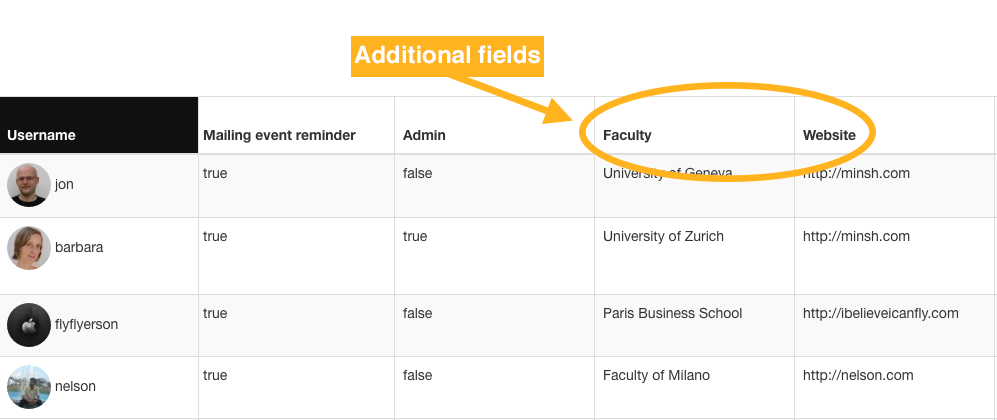
Task: Select username barbara
Action: pyautogui.click(x=79, y=248)
